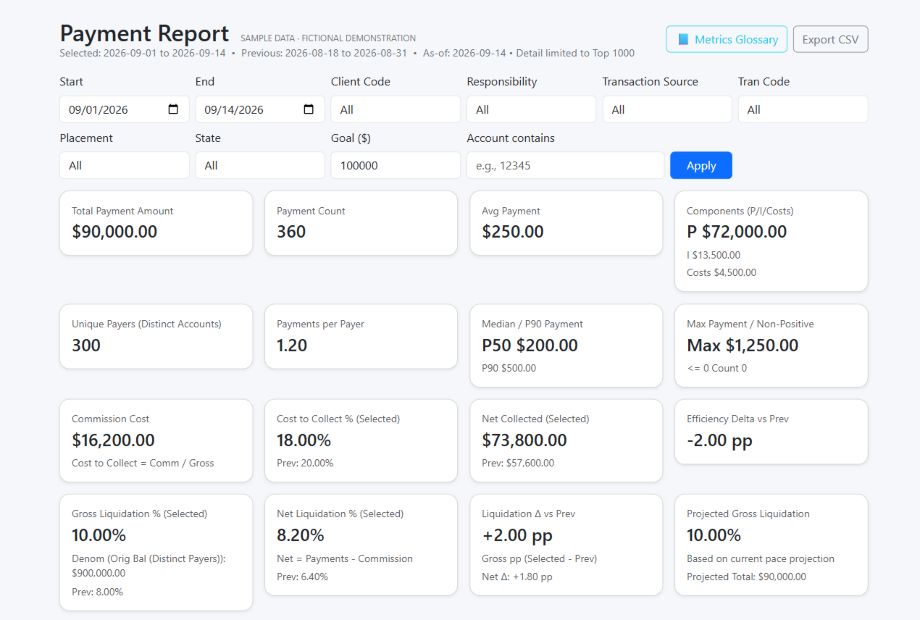Image resolution: width=920 pixels, height=620 pixels.
Task: Click the Unique Payers value 300
Action: pyautogui.click(x=86, y=345)
